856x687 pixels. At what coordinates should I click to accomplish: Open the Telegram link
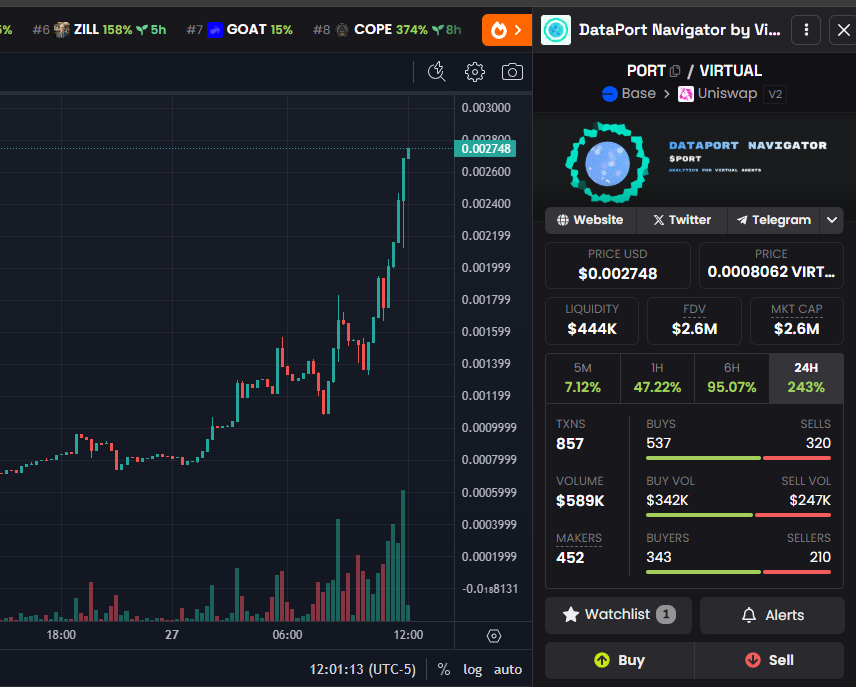(x=774, y=220)
